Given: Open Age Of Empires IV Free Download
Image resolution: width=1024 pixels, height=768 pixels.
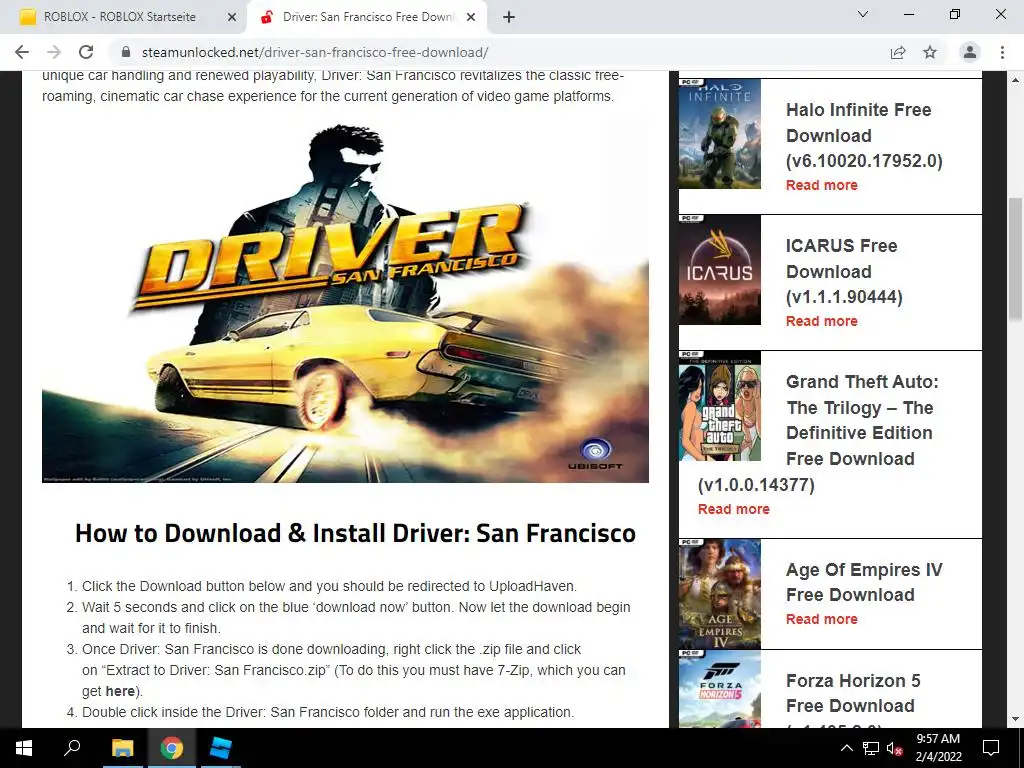Looking at the screenshot, I should (x=864, y=582).
